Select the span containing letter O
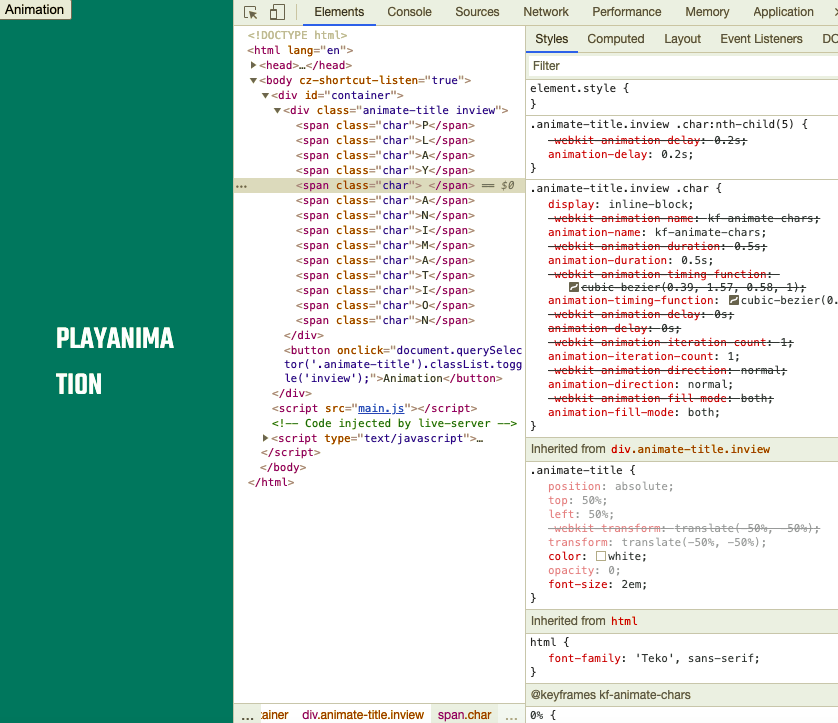The image size is (838, 723). point(385,306)
